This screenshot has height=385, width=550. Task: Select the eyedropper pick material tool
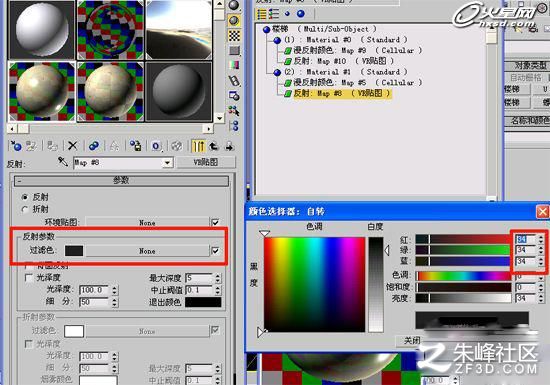tap(63, 162)
